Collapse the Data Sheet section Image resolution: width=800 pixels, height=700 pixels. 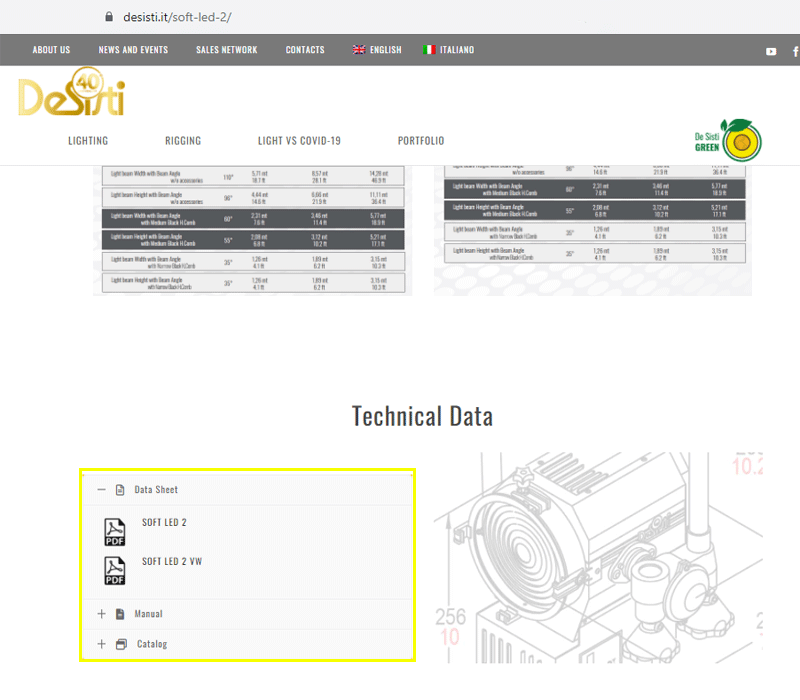(101, 490)
